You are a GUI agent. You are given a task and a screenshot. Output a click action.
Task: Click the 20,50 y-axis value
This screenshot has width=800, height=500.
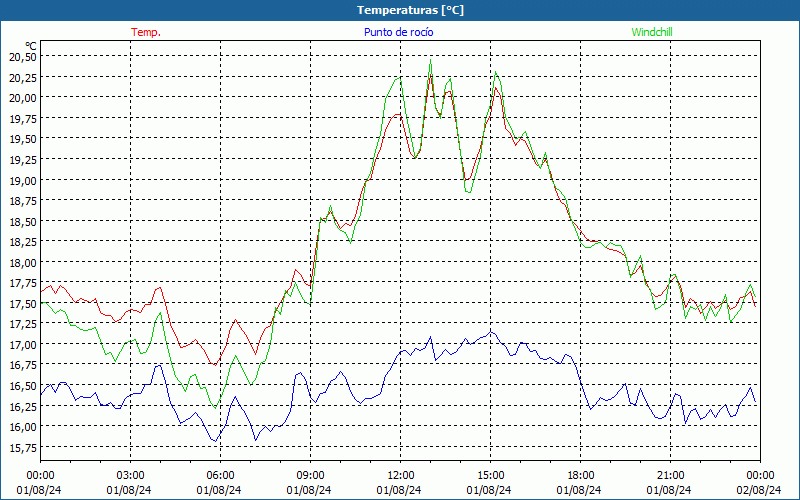[22, 57]
